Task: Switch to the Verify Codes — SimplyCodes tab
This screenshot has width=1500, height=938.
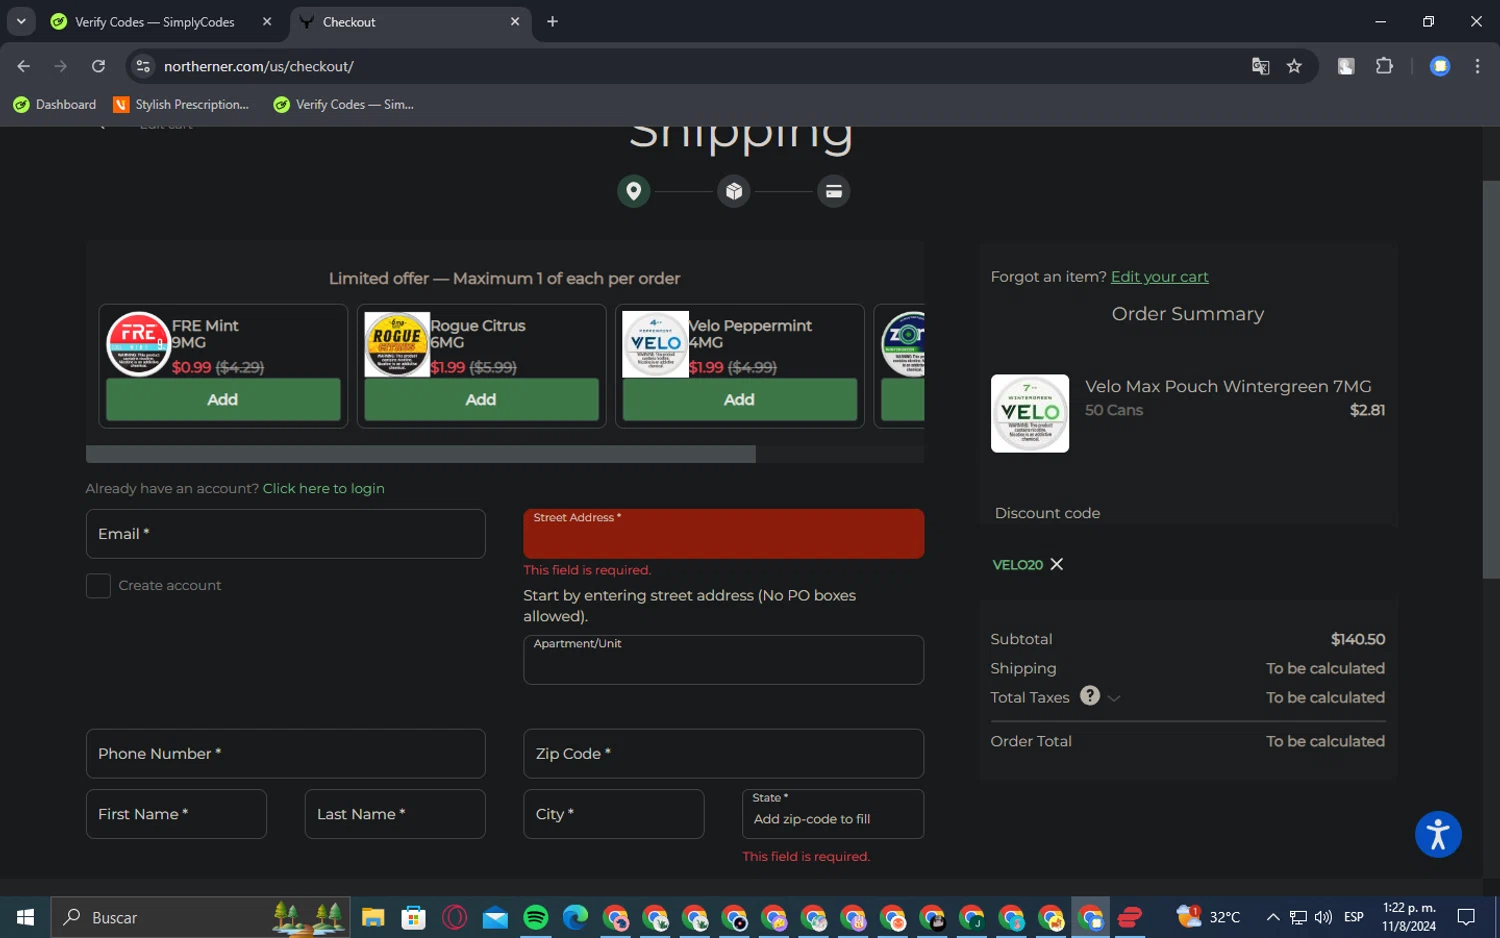Action: click(155, 22)
